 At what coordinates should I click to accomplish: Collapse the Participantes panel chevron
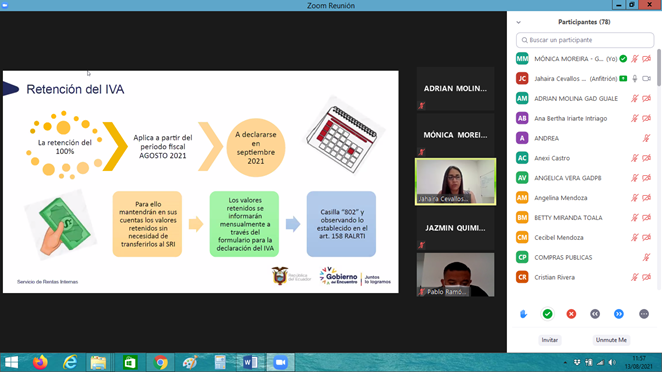518,22
